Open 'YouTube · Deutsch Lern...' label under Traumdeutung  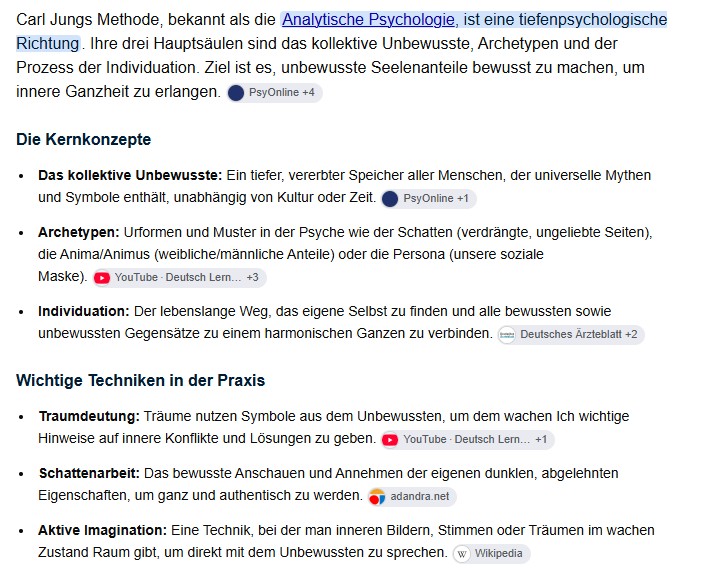[467, 439]
